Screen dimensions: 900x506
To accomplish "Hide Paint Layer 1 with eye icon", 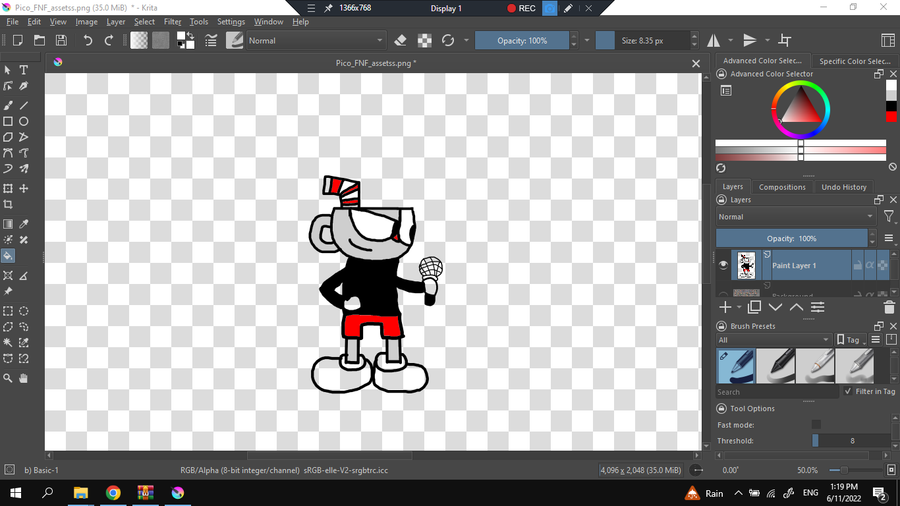I will click(x=723, y=265).
